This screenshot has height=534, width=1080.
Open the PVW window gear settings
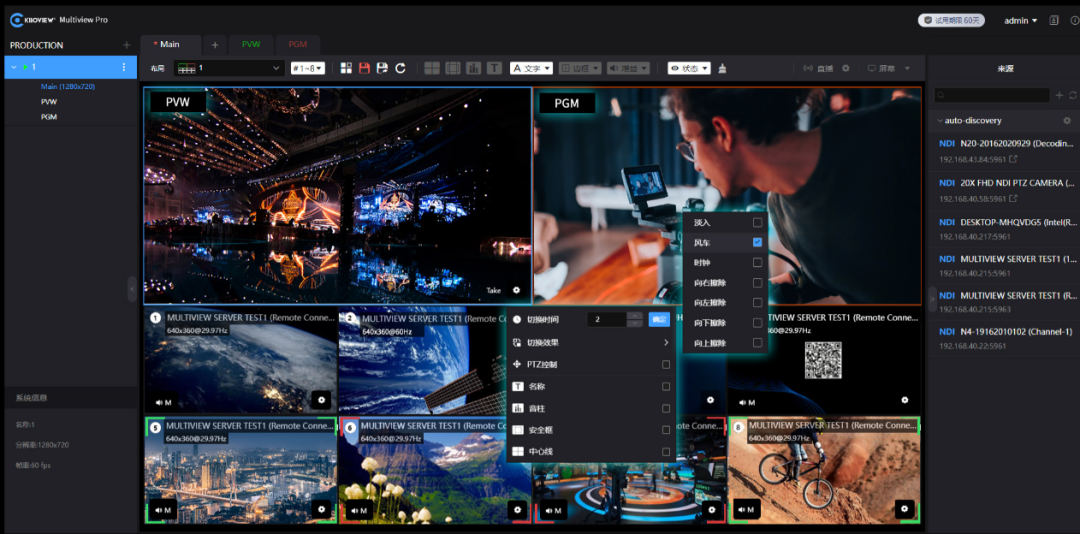pyautogui.click(x=517, y=290)
